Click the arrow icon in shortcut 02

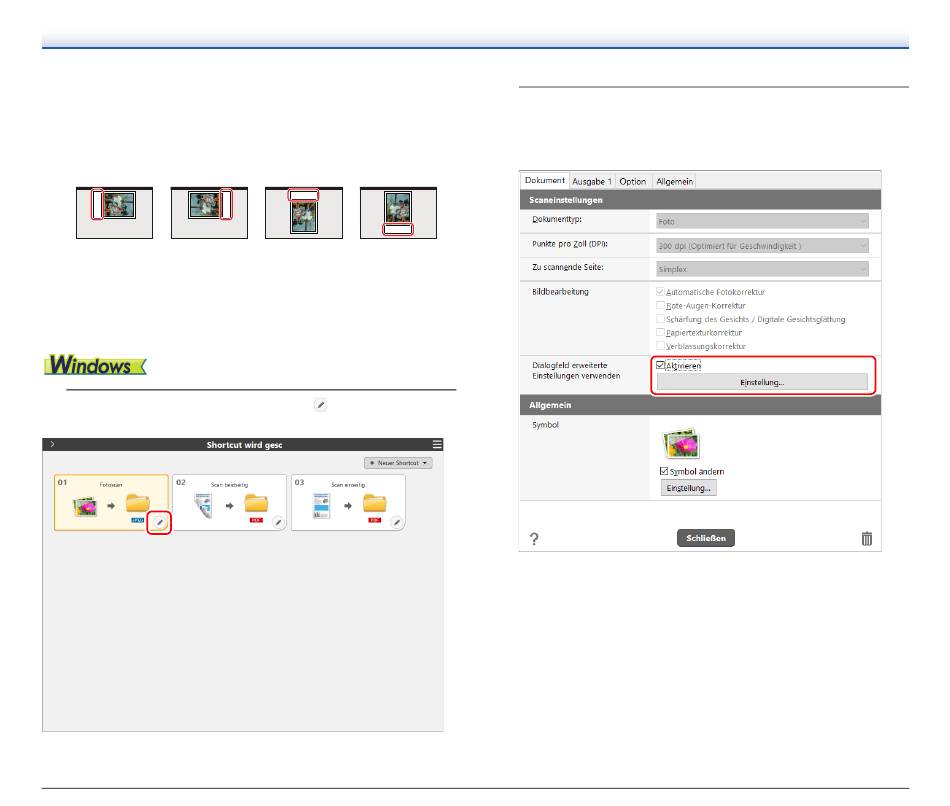pyautogui.click(x=229, y=506)
